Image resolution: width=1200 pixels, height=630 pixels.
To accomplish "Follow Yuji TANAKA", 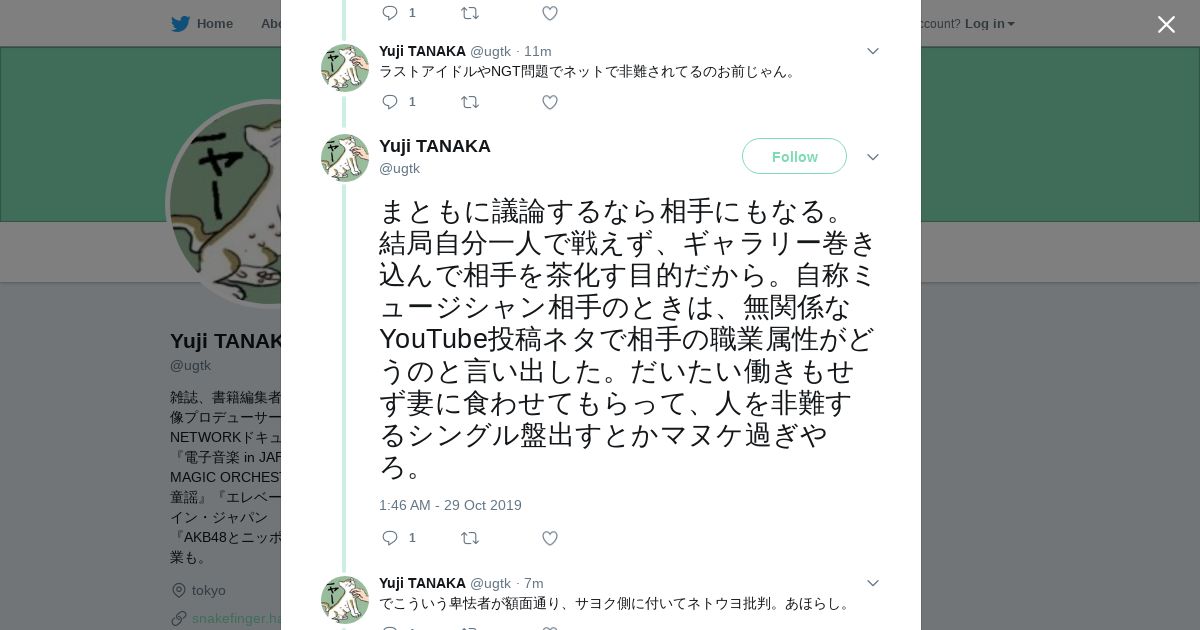I will point(794,156).
